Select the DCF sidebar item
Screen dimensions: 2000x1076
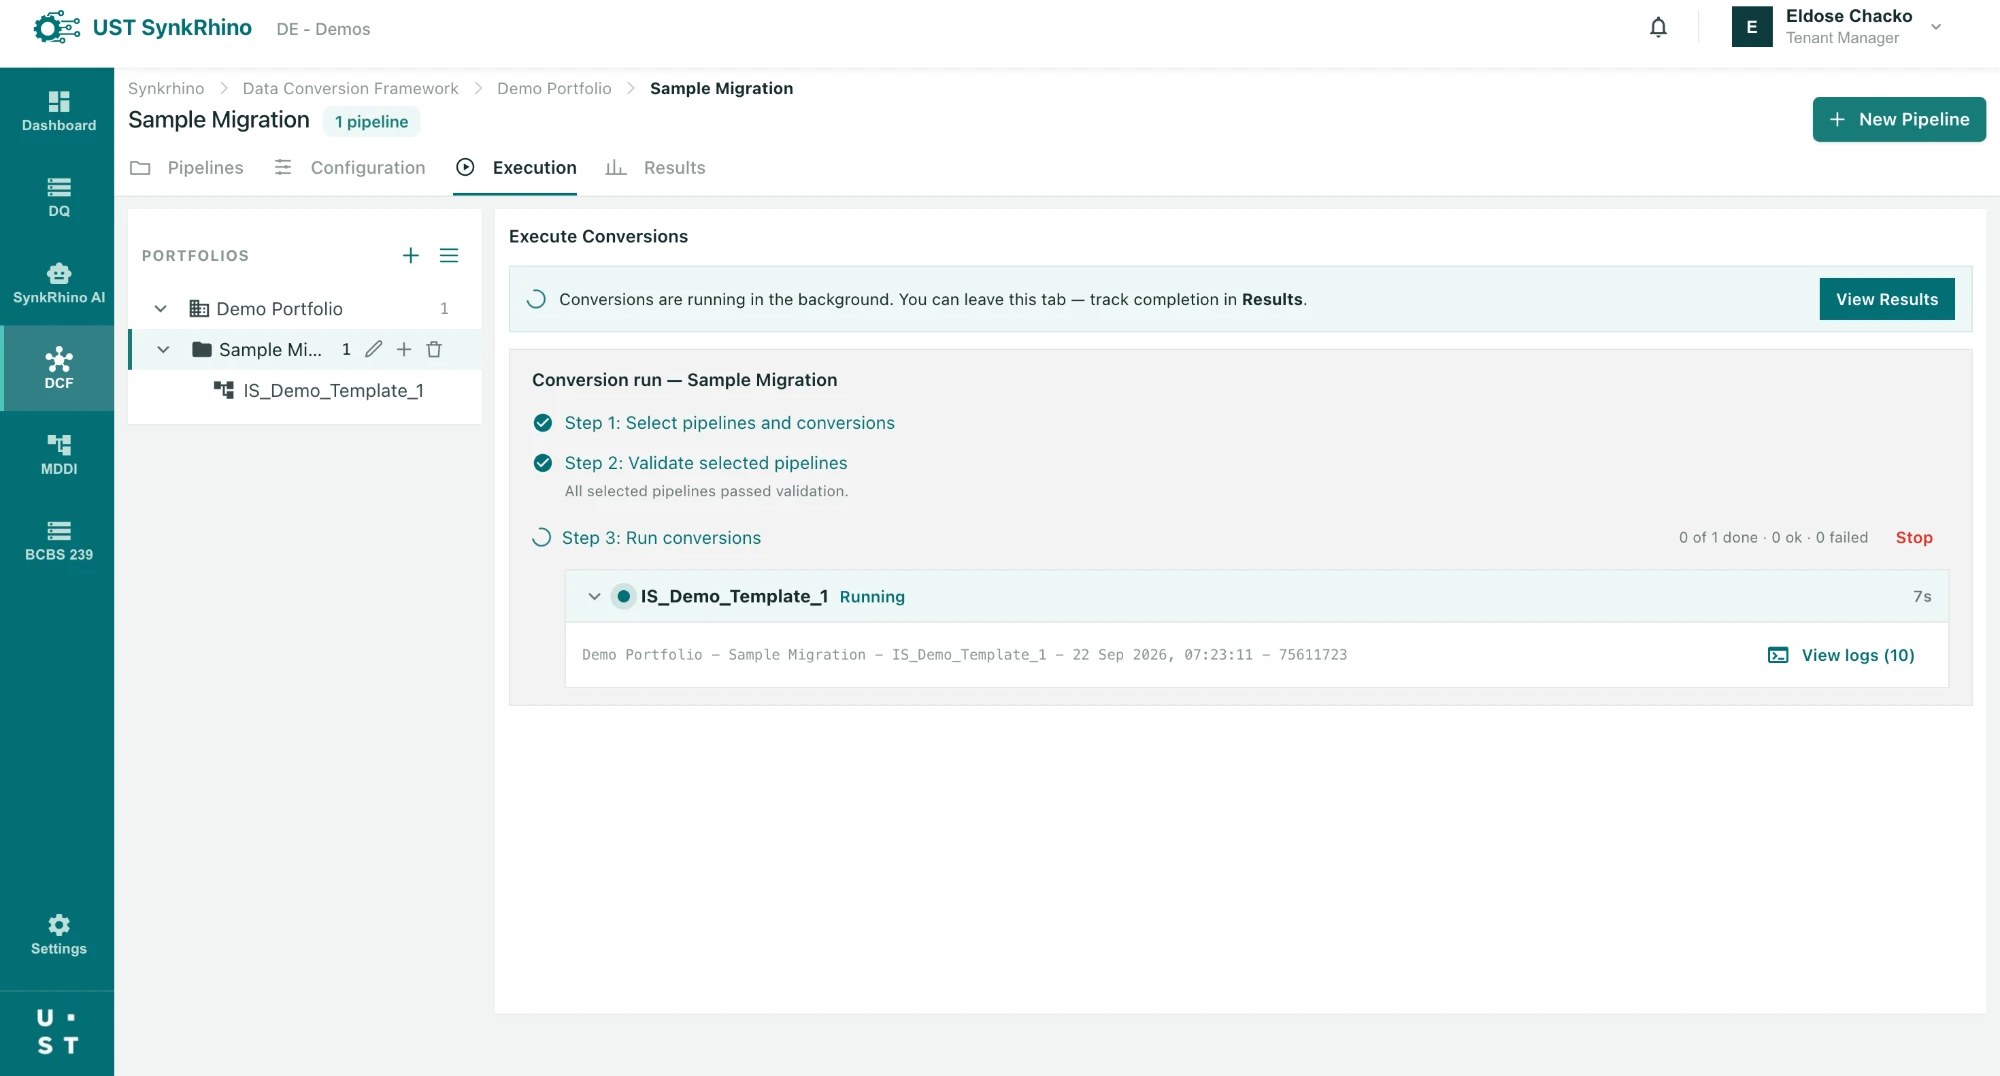click(58, 369)
